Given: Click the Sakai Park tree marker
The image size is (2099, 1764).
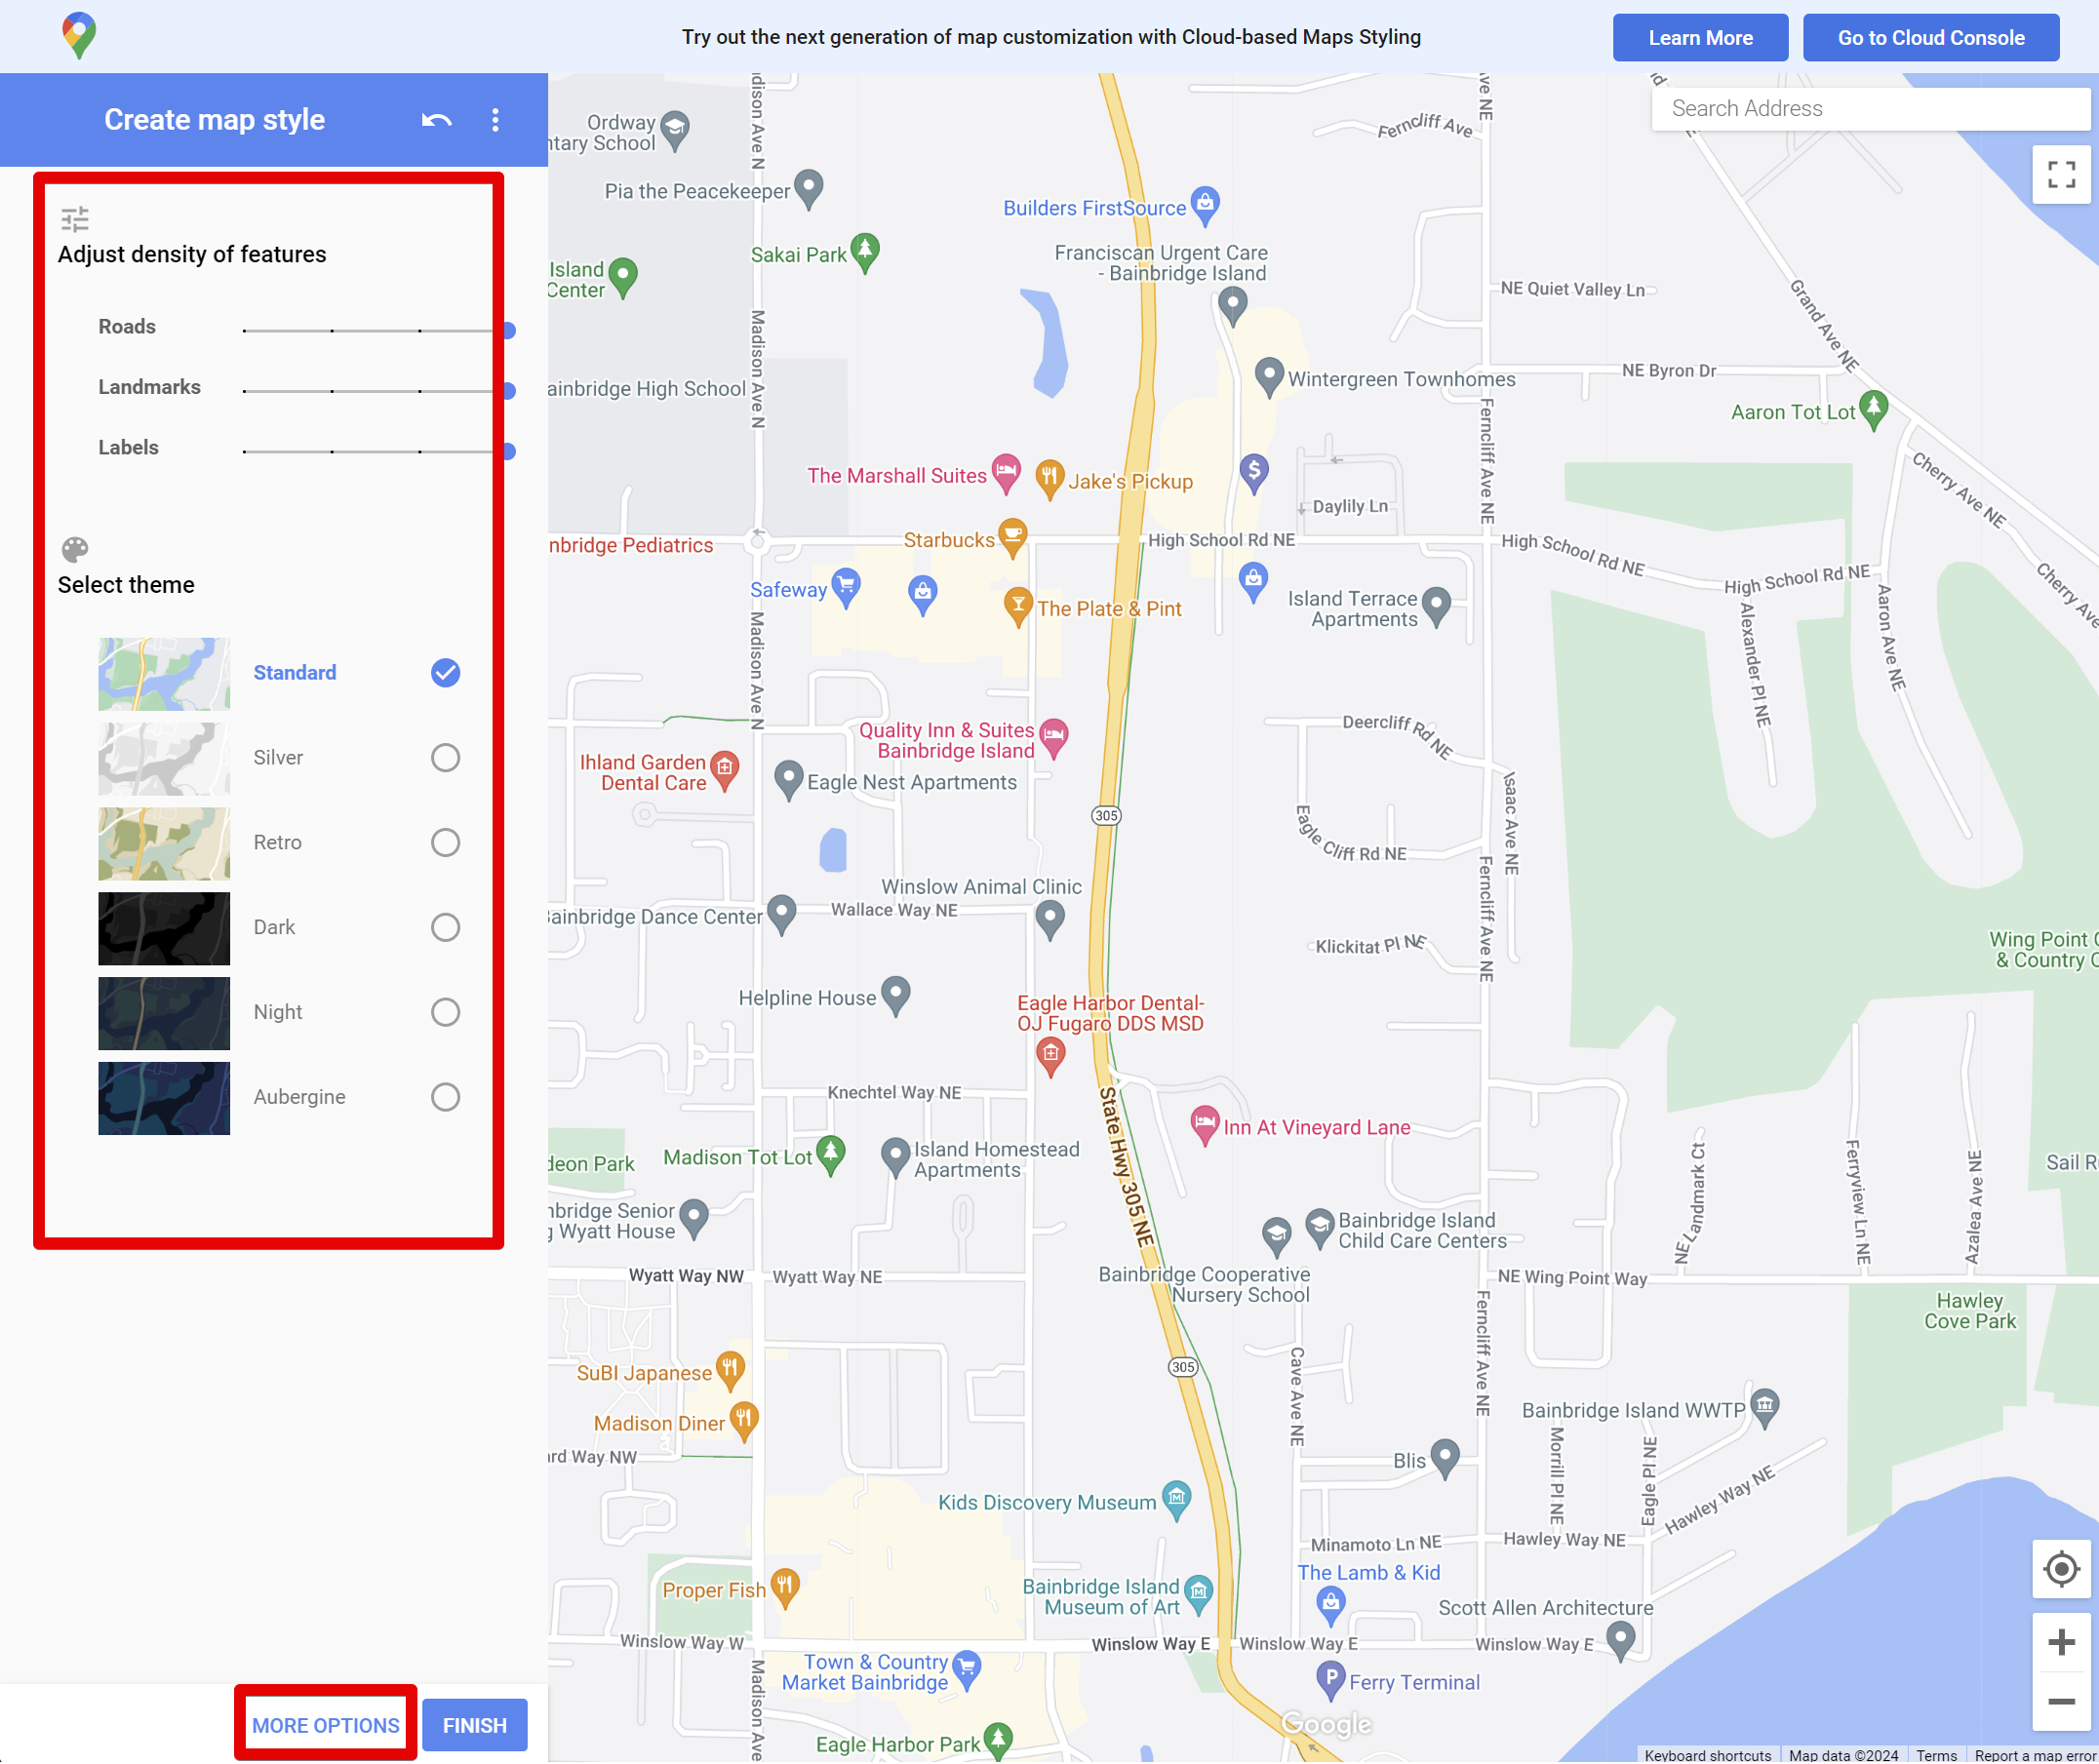Looking at the screenshot, I should [x=865, y=252].
